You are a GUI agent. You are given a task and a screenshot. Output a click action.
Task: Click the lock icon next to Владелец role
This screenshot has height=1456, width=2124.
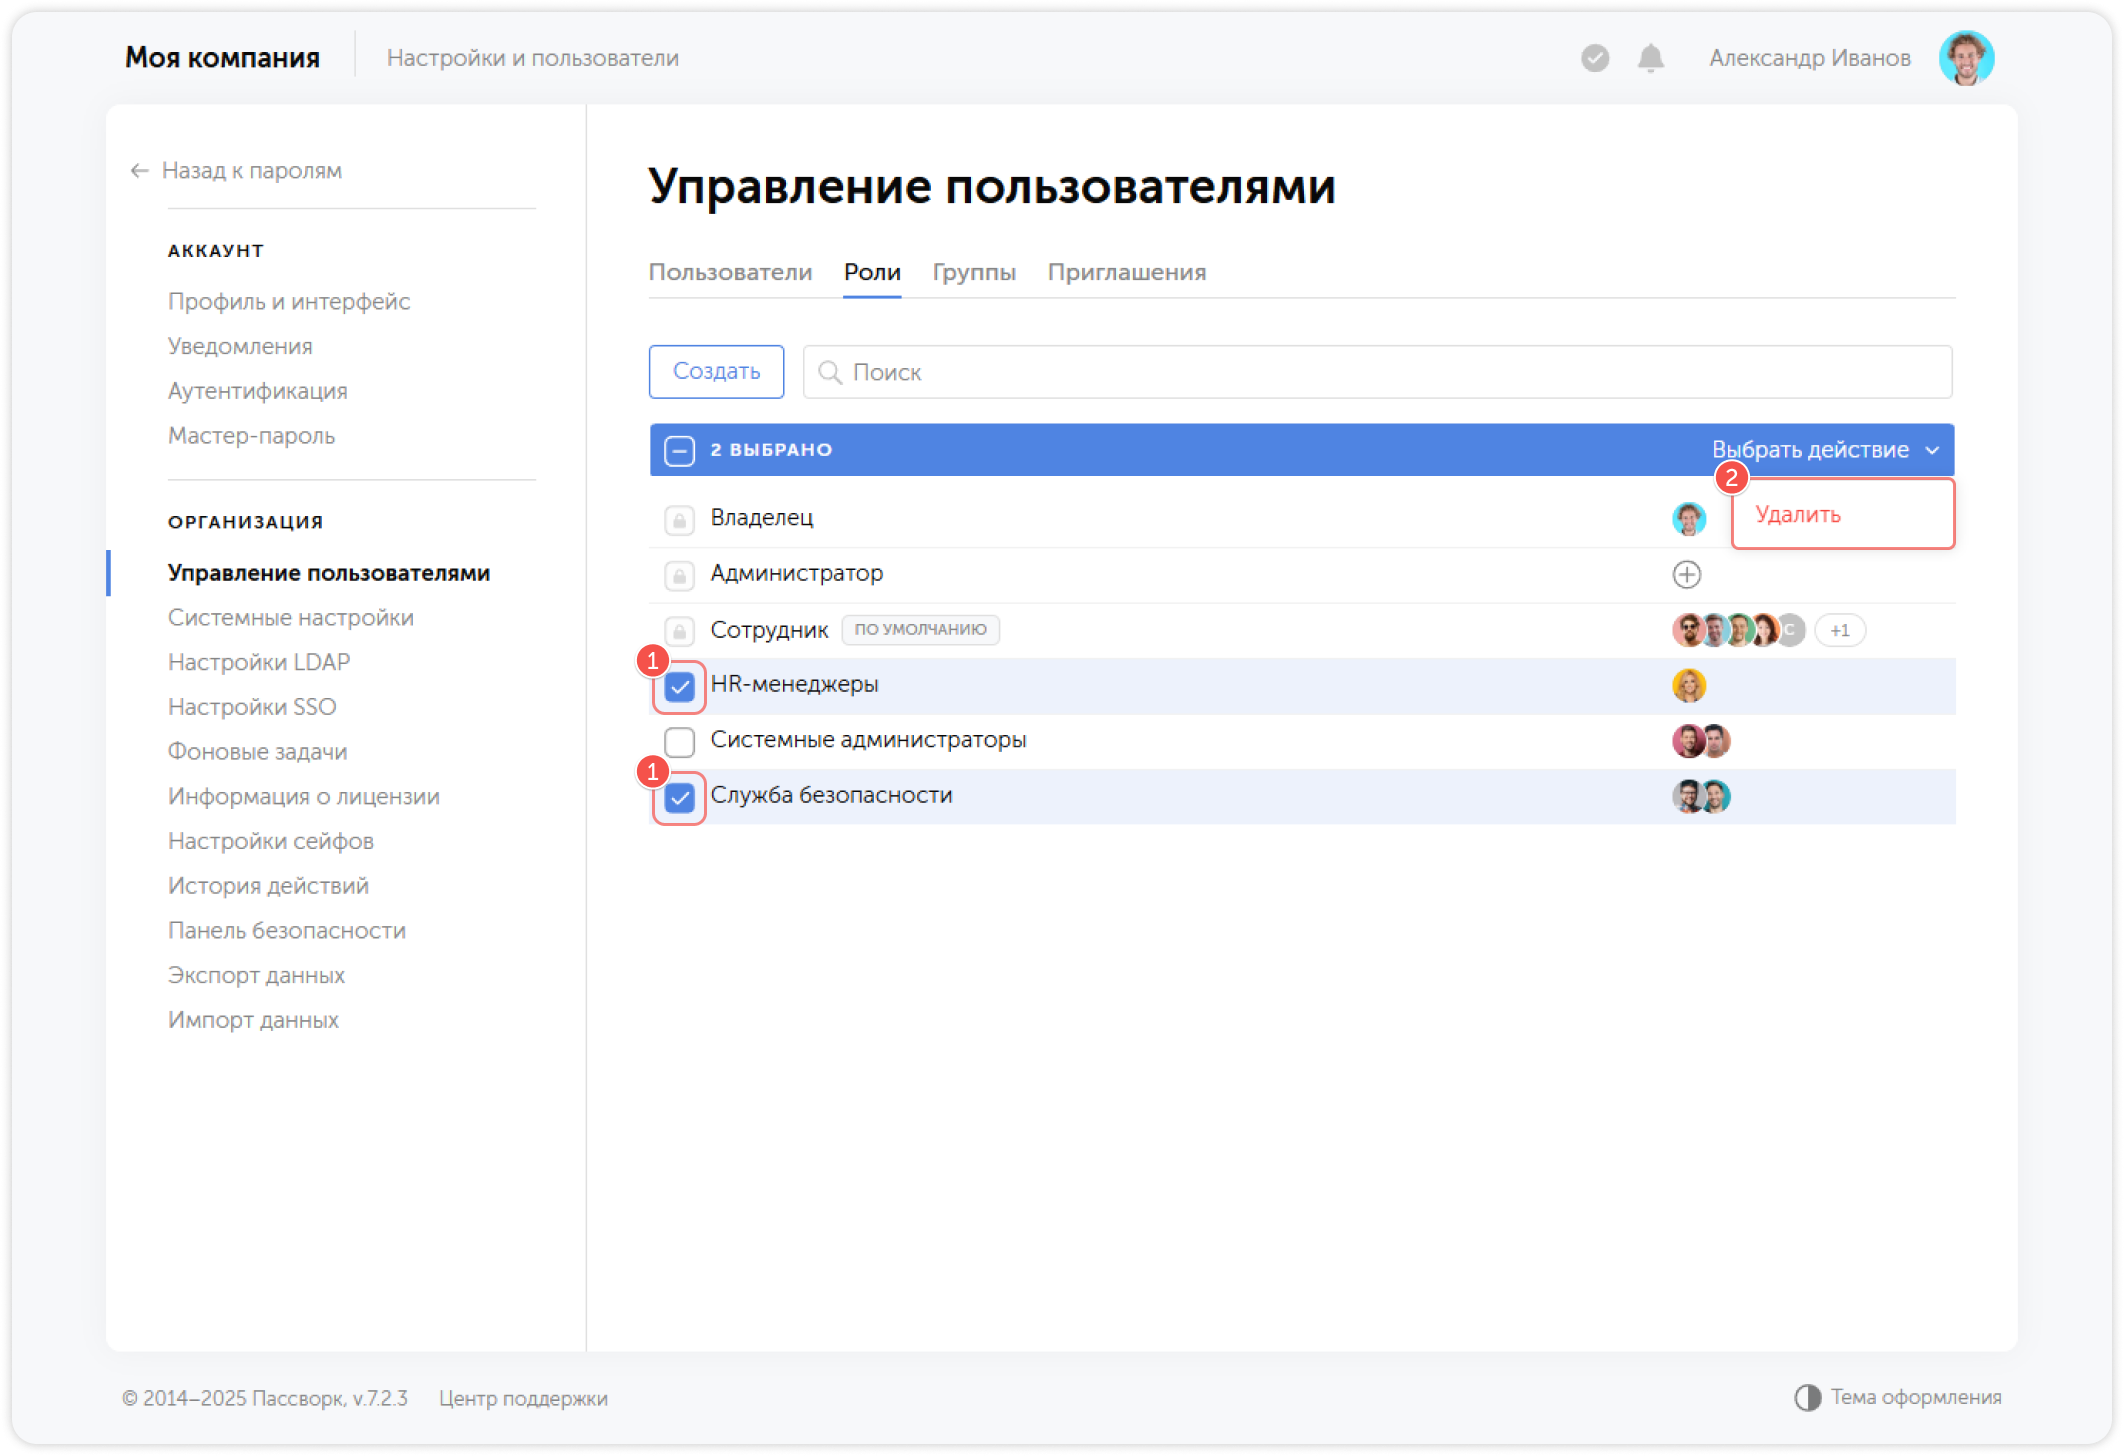click(679, 519)
